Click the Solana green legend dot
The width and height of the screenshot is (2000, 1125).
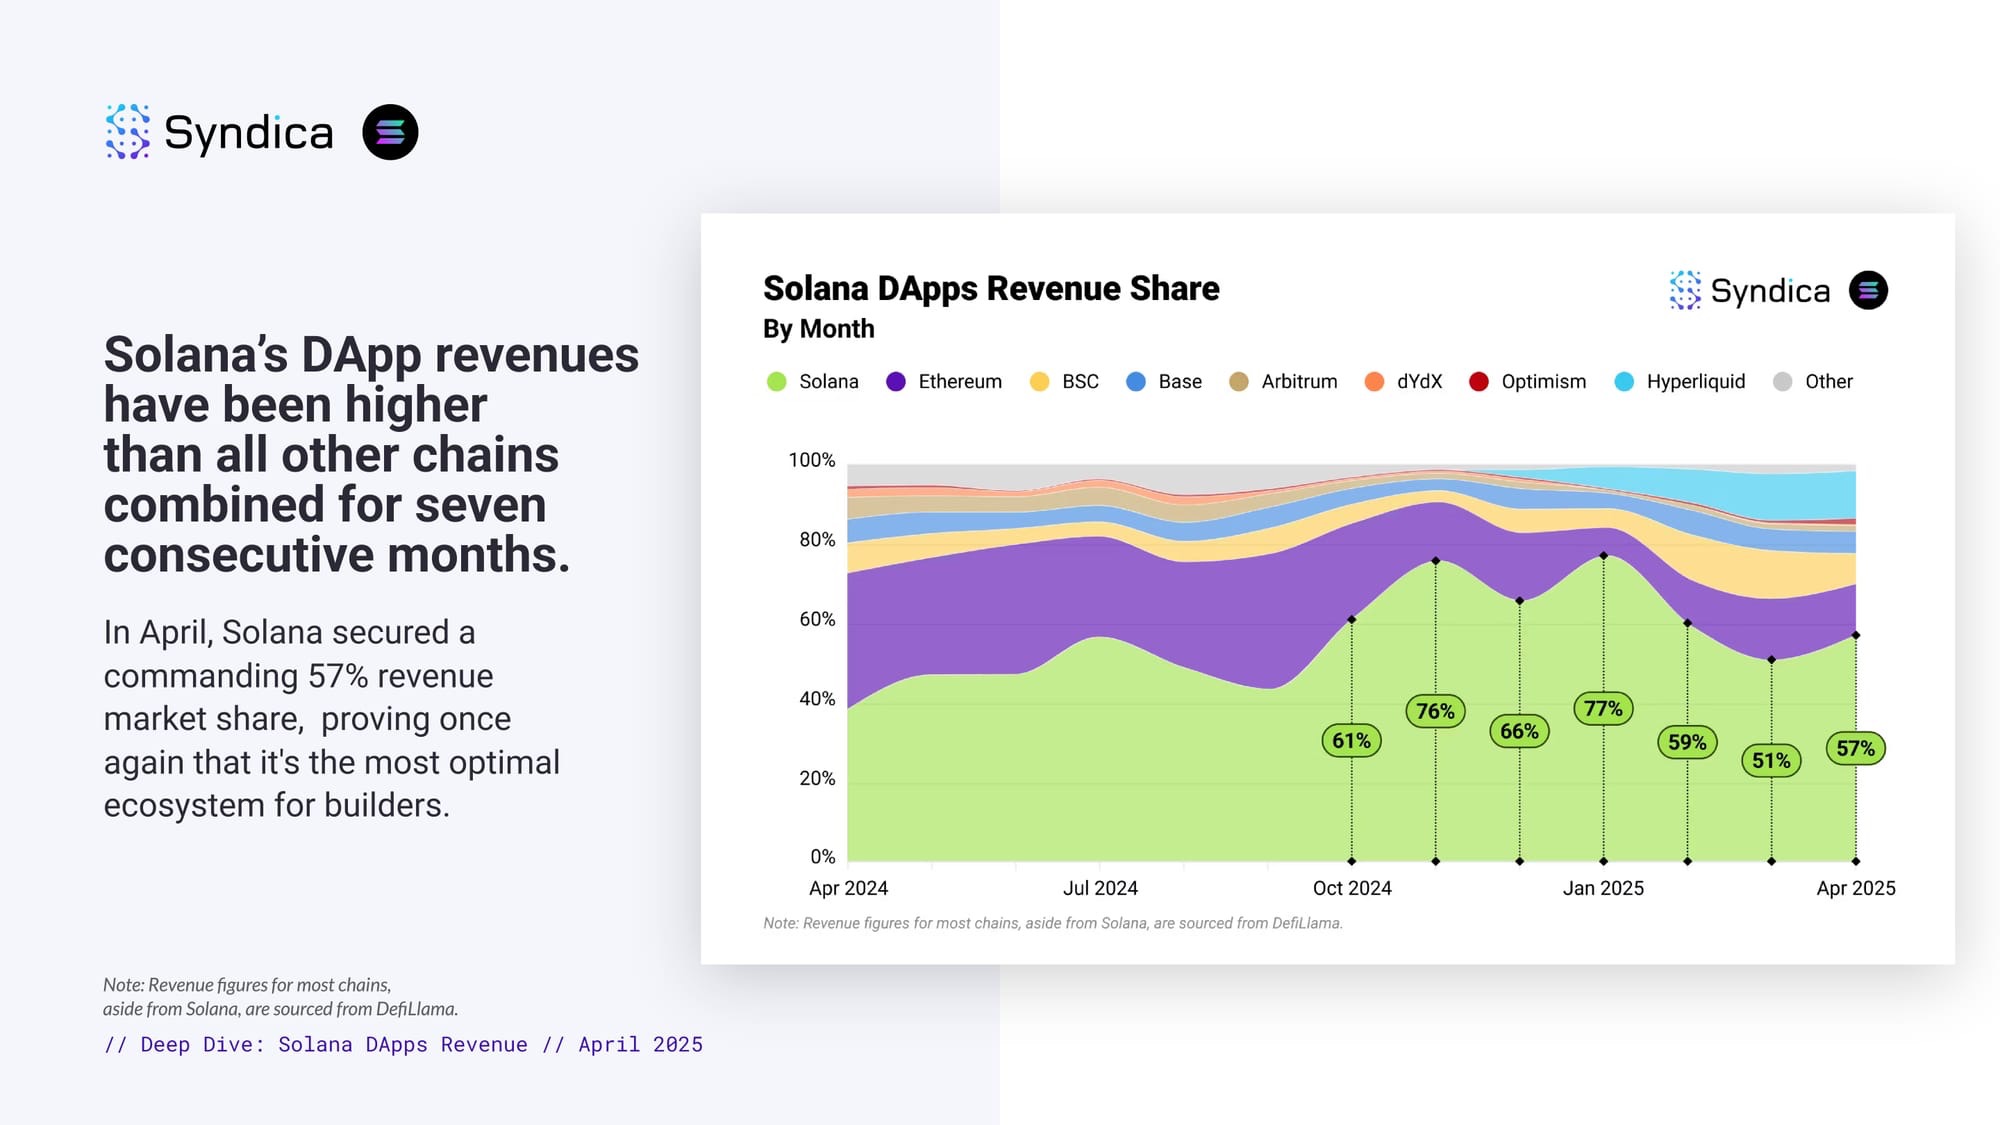coord(776,382)
